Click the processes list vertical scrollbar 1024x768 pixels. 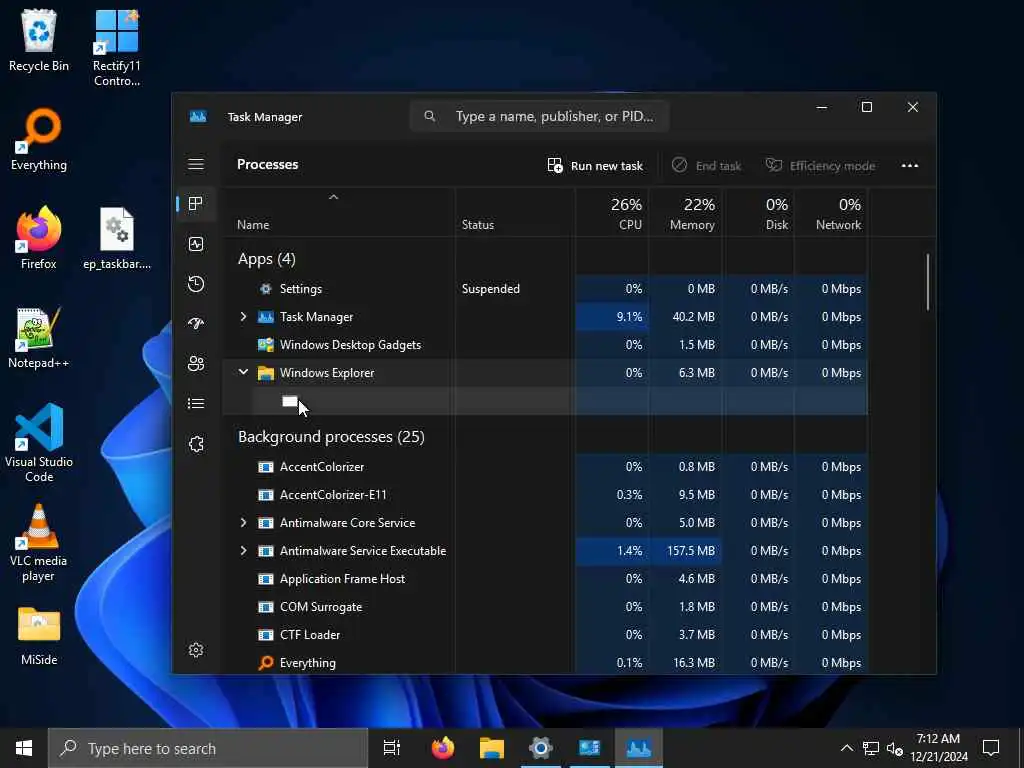click(927, 282)
